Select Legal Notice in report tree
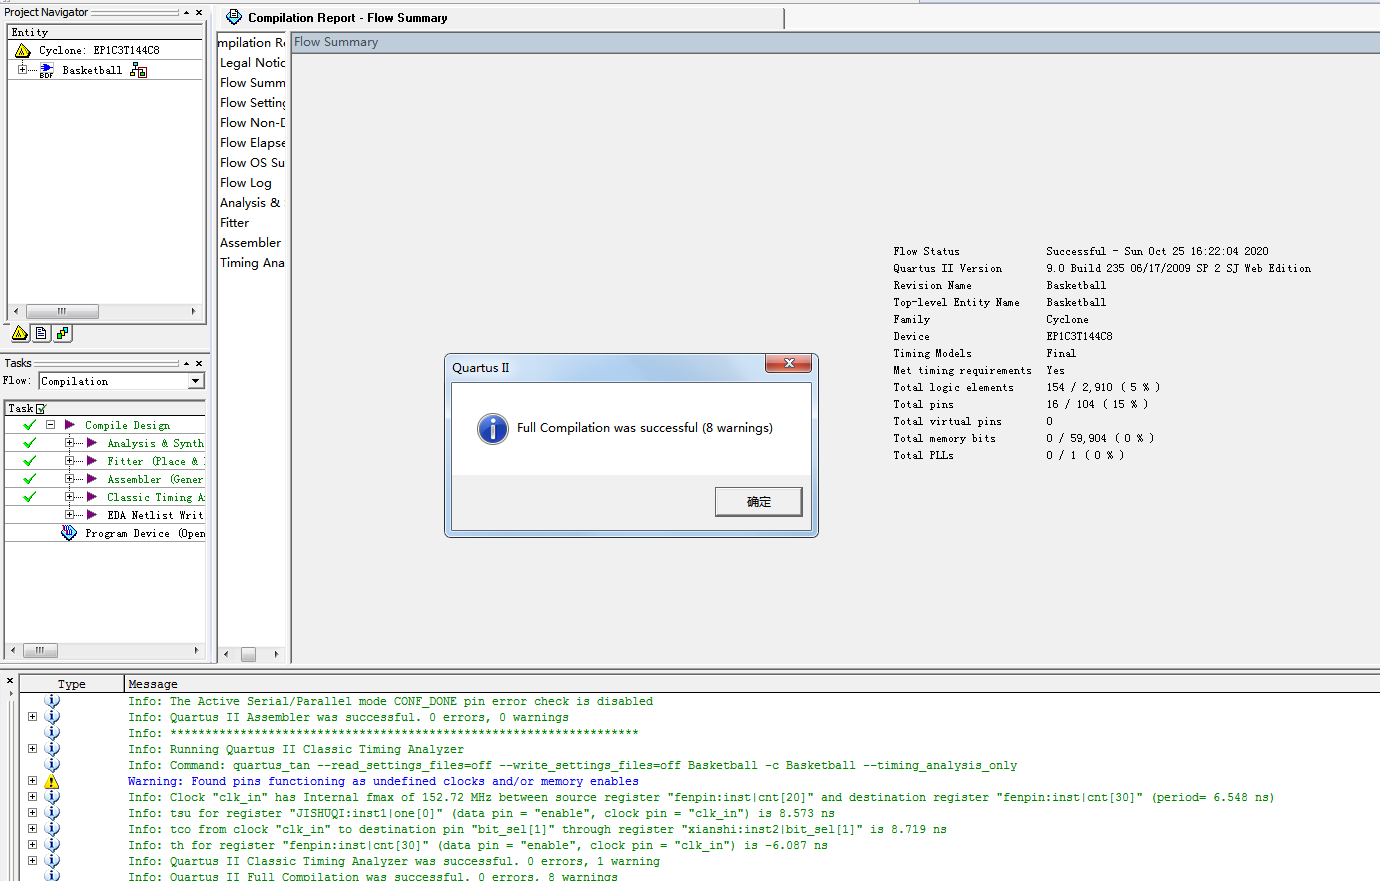1380x881 pixels. click(x=252, y=62)
